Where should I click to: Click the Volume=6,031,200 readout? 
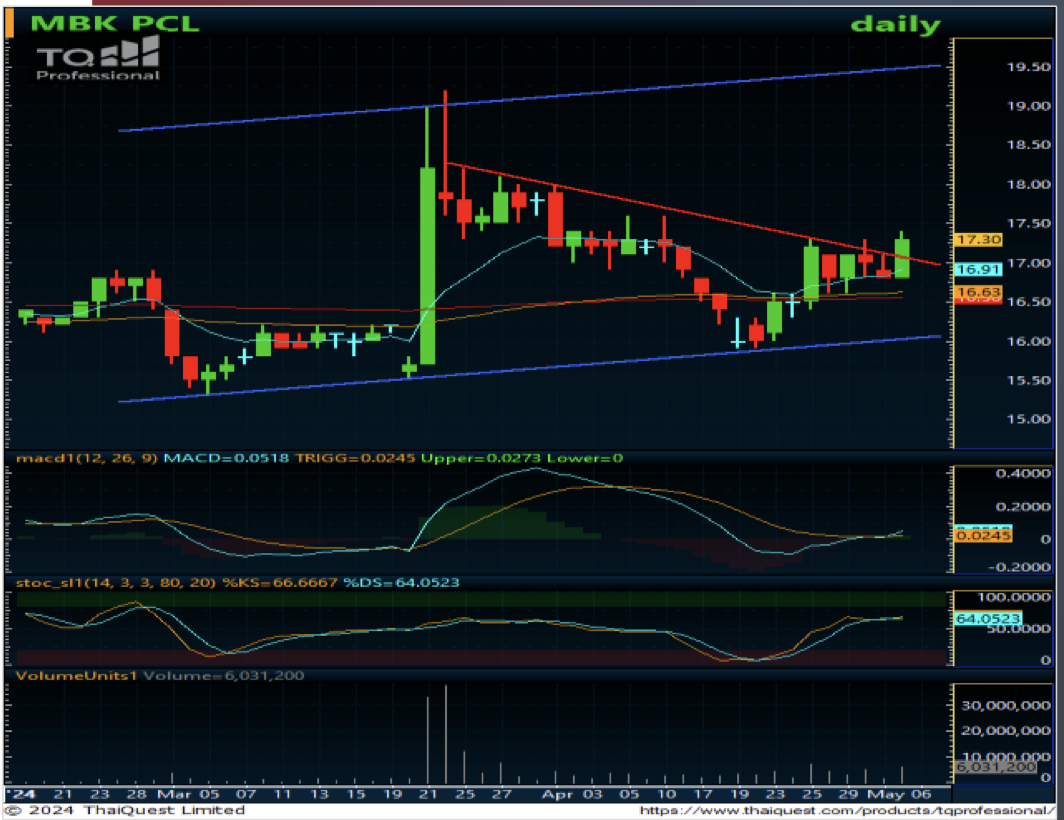click(224, 675)
